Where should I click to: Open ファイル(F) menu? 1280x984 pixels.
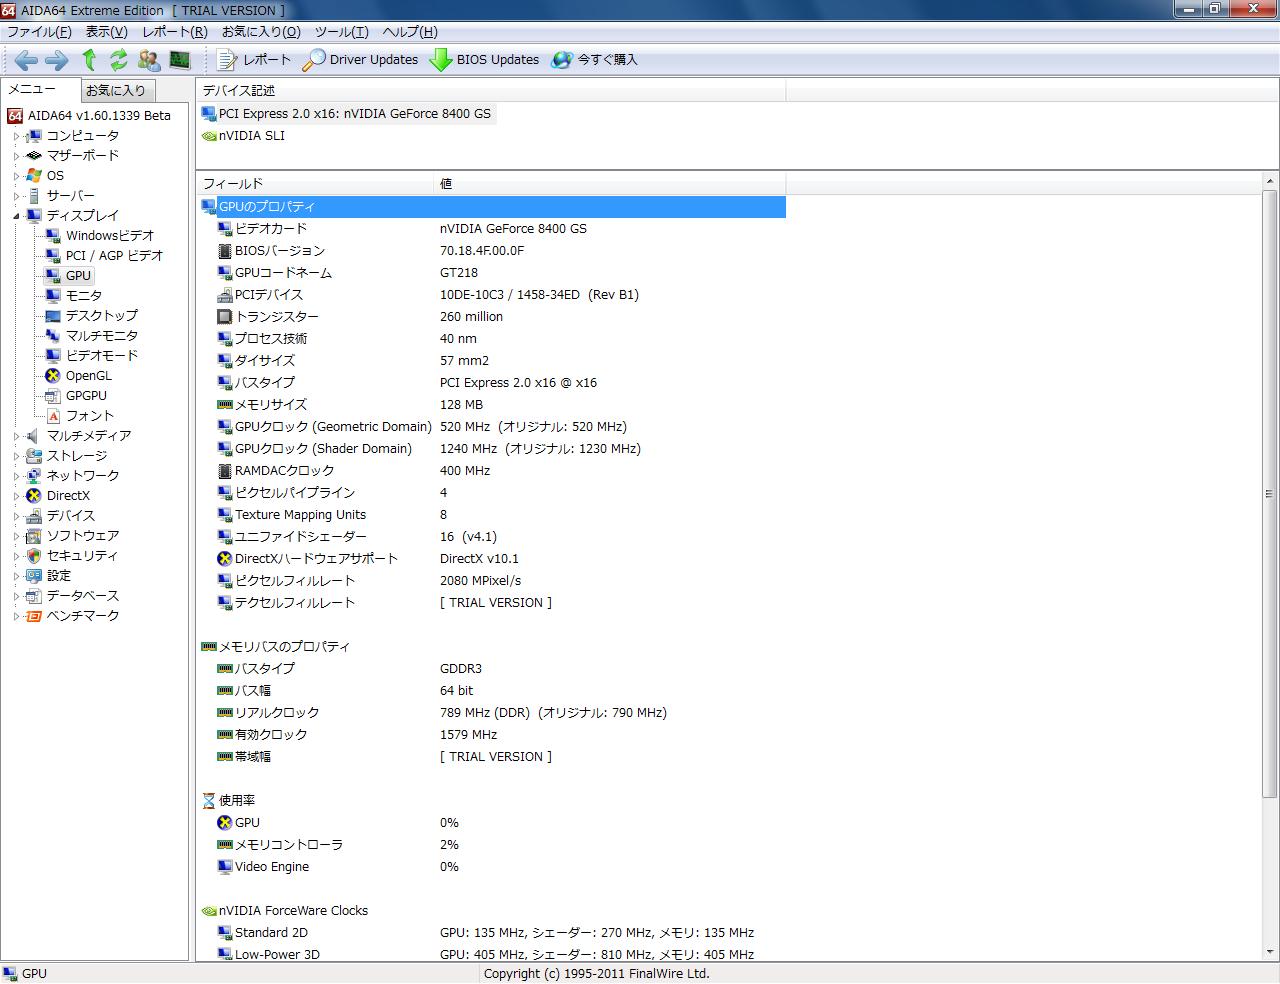(39, 32)
